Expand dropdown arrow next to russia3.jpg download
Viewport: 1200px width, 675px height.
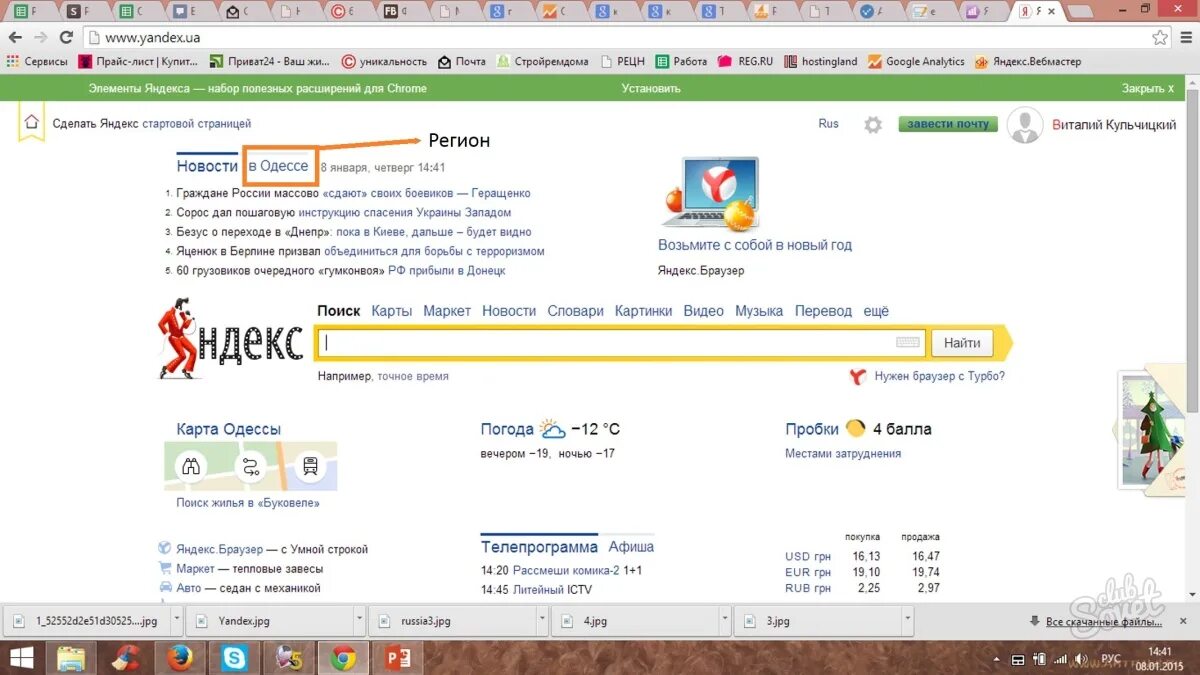click(x=542, y=620)
